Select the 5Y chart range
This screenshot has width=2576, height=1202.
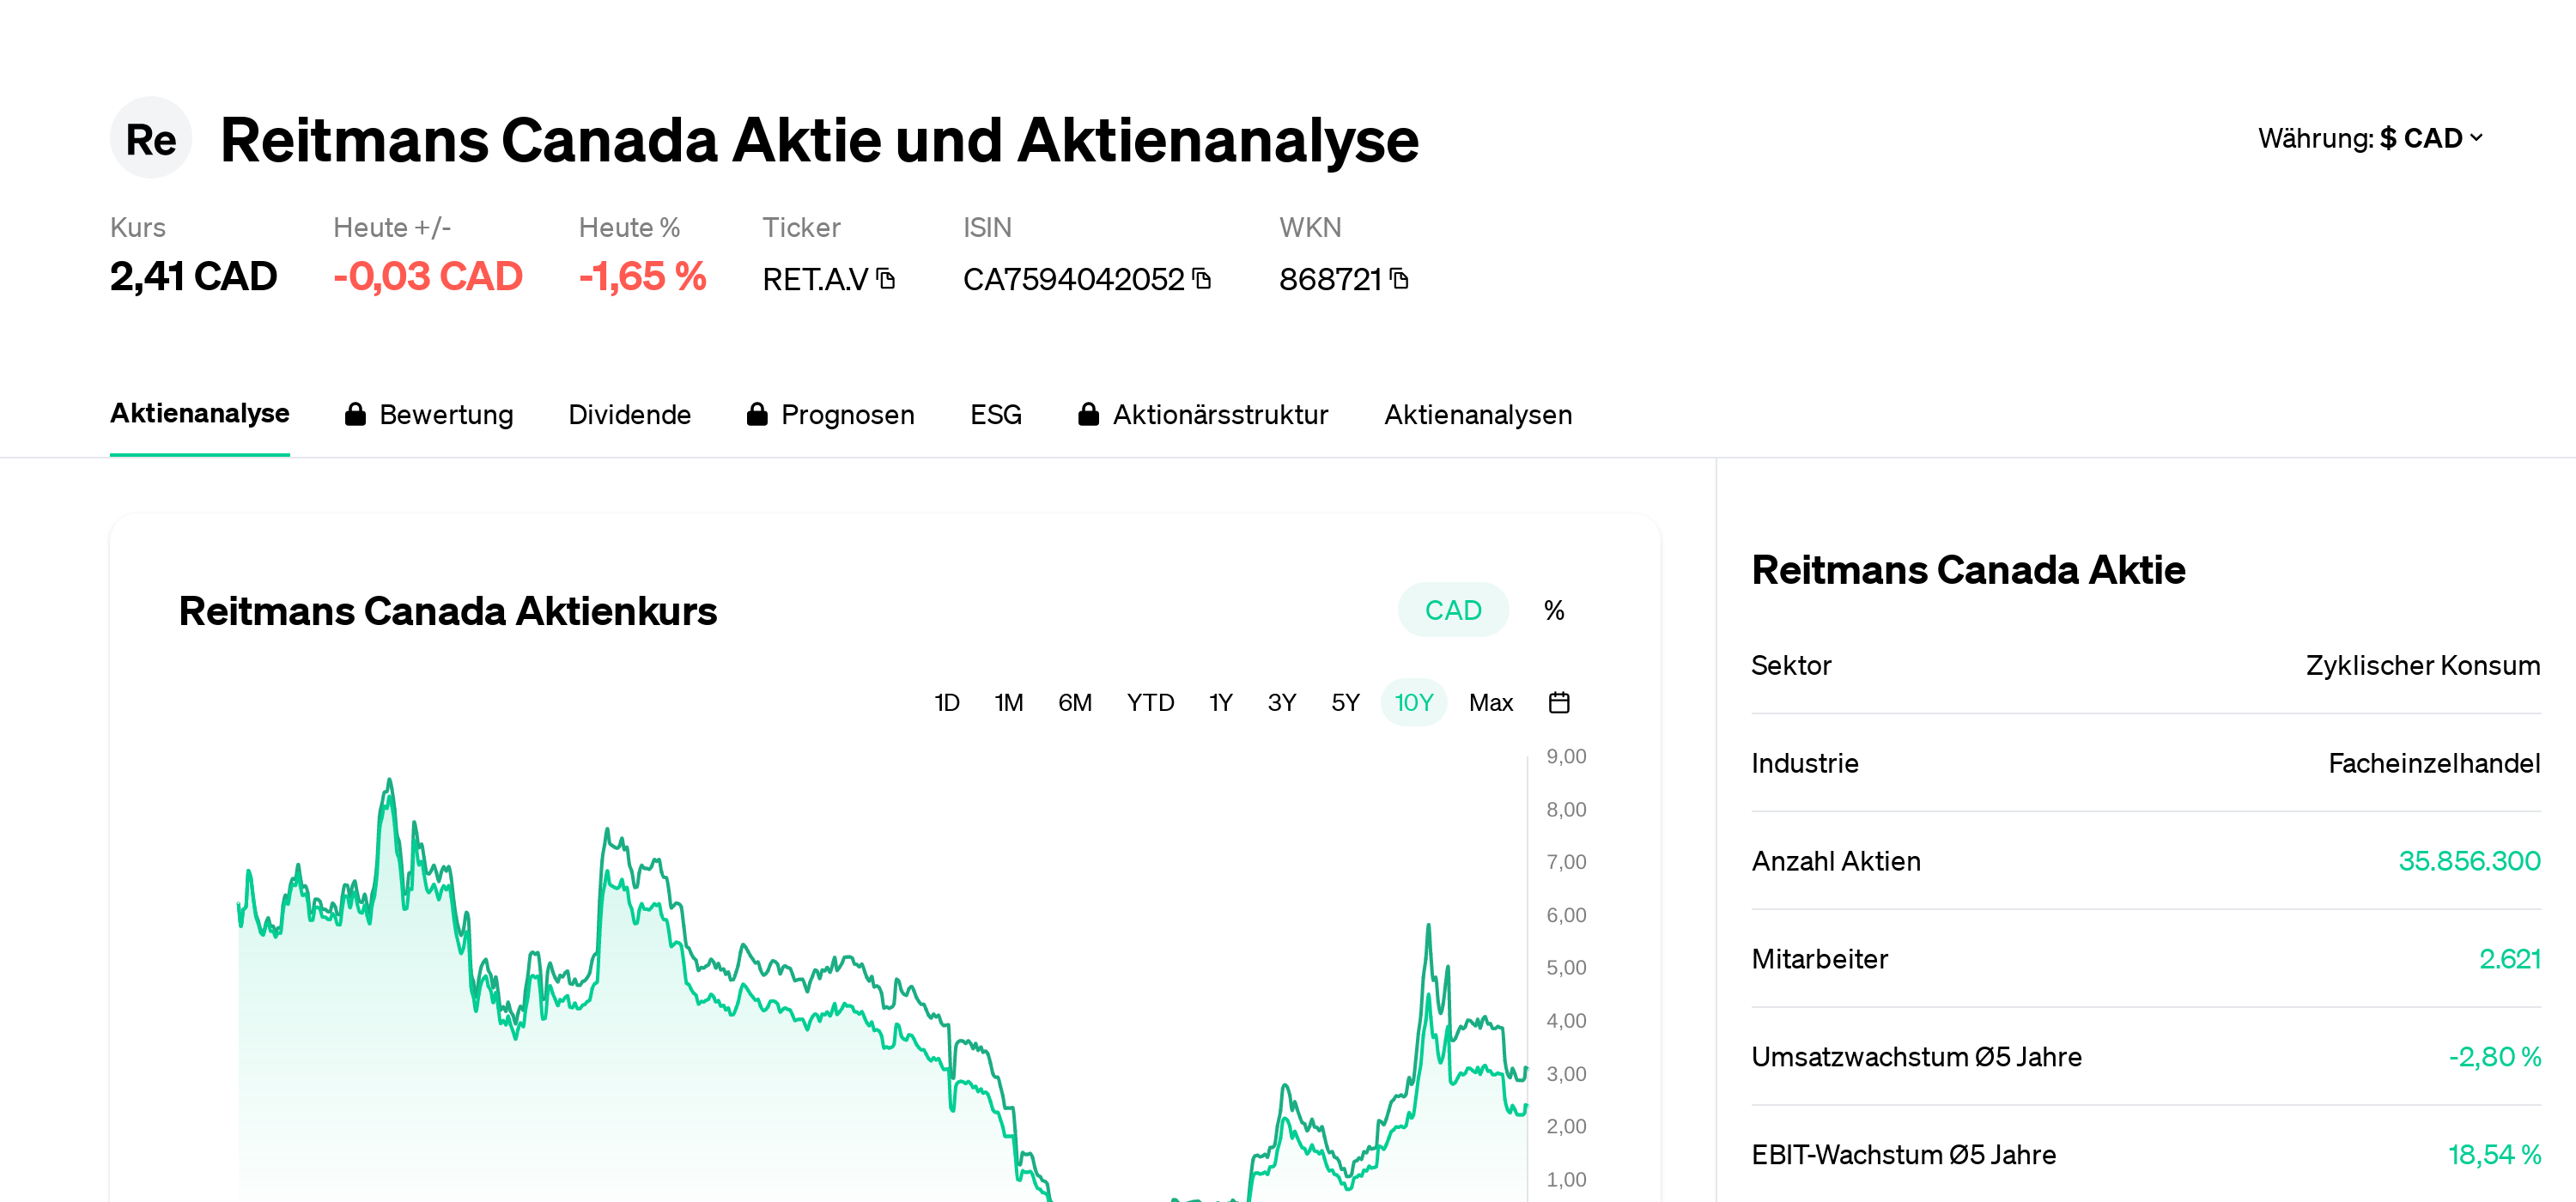[1345, 703]
